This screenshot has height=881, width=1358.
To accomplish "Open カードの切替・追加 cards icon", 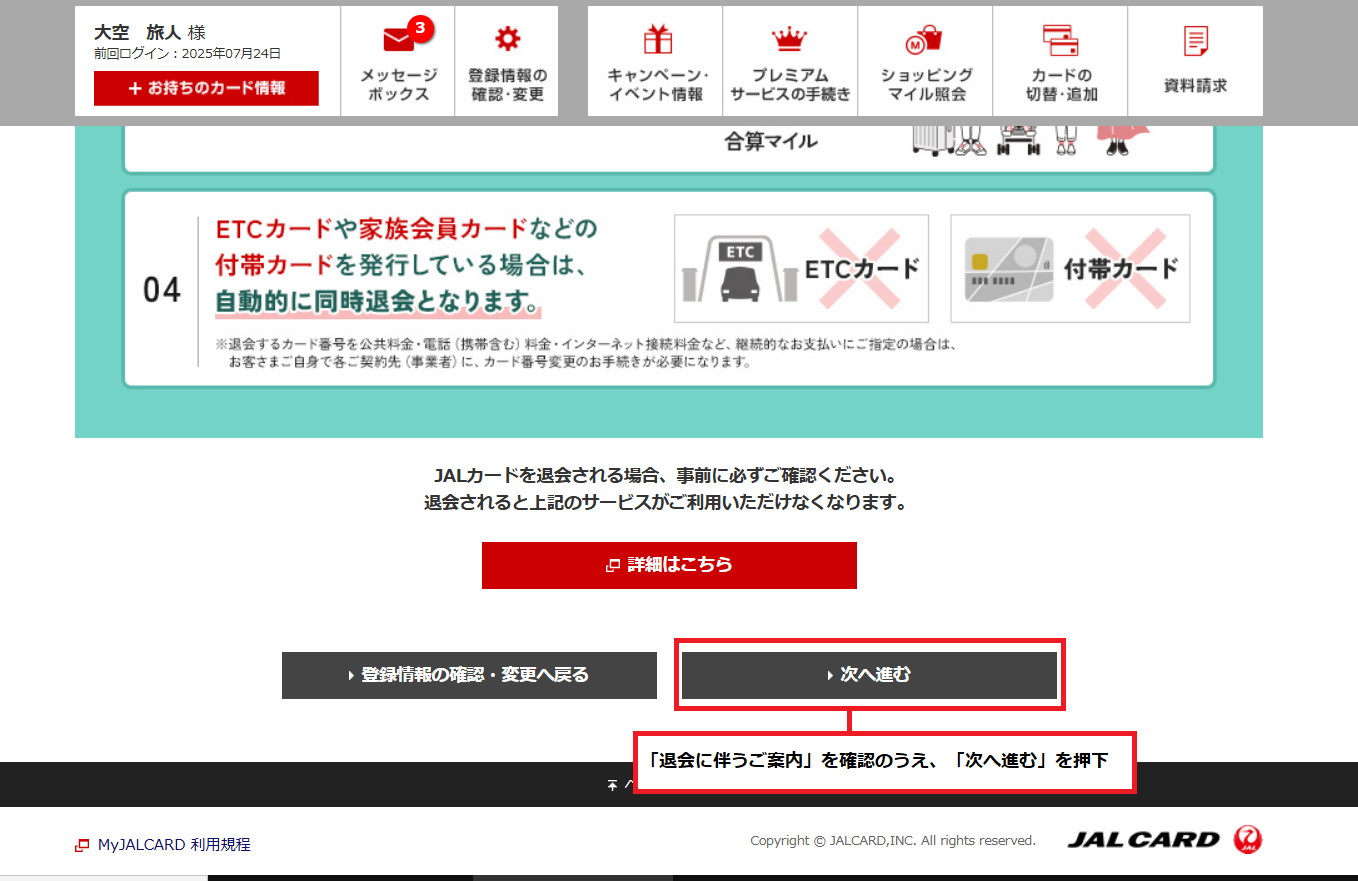I will pos(1060,40).
